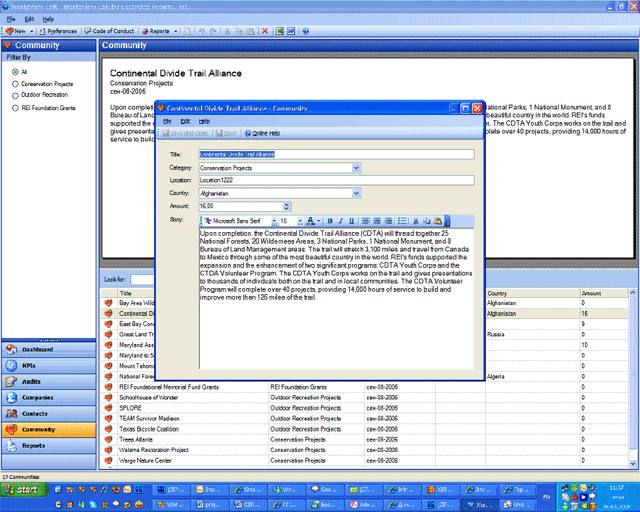The width and height of the screenshot is (640, 512).
Task: Click the Save icon in the dialog toolbar
Action: [226, 133]
